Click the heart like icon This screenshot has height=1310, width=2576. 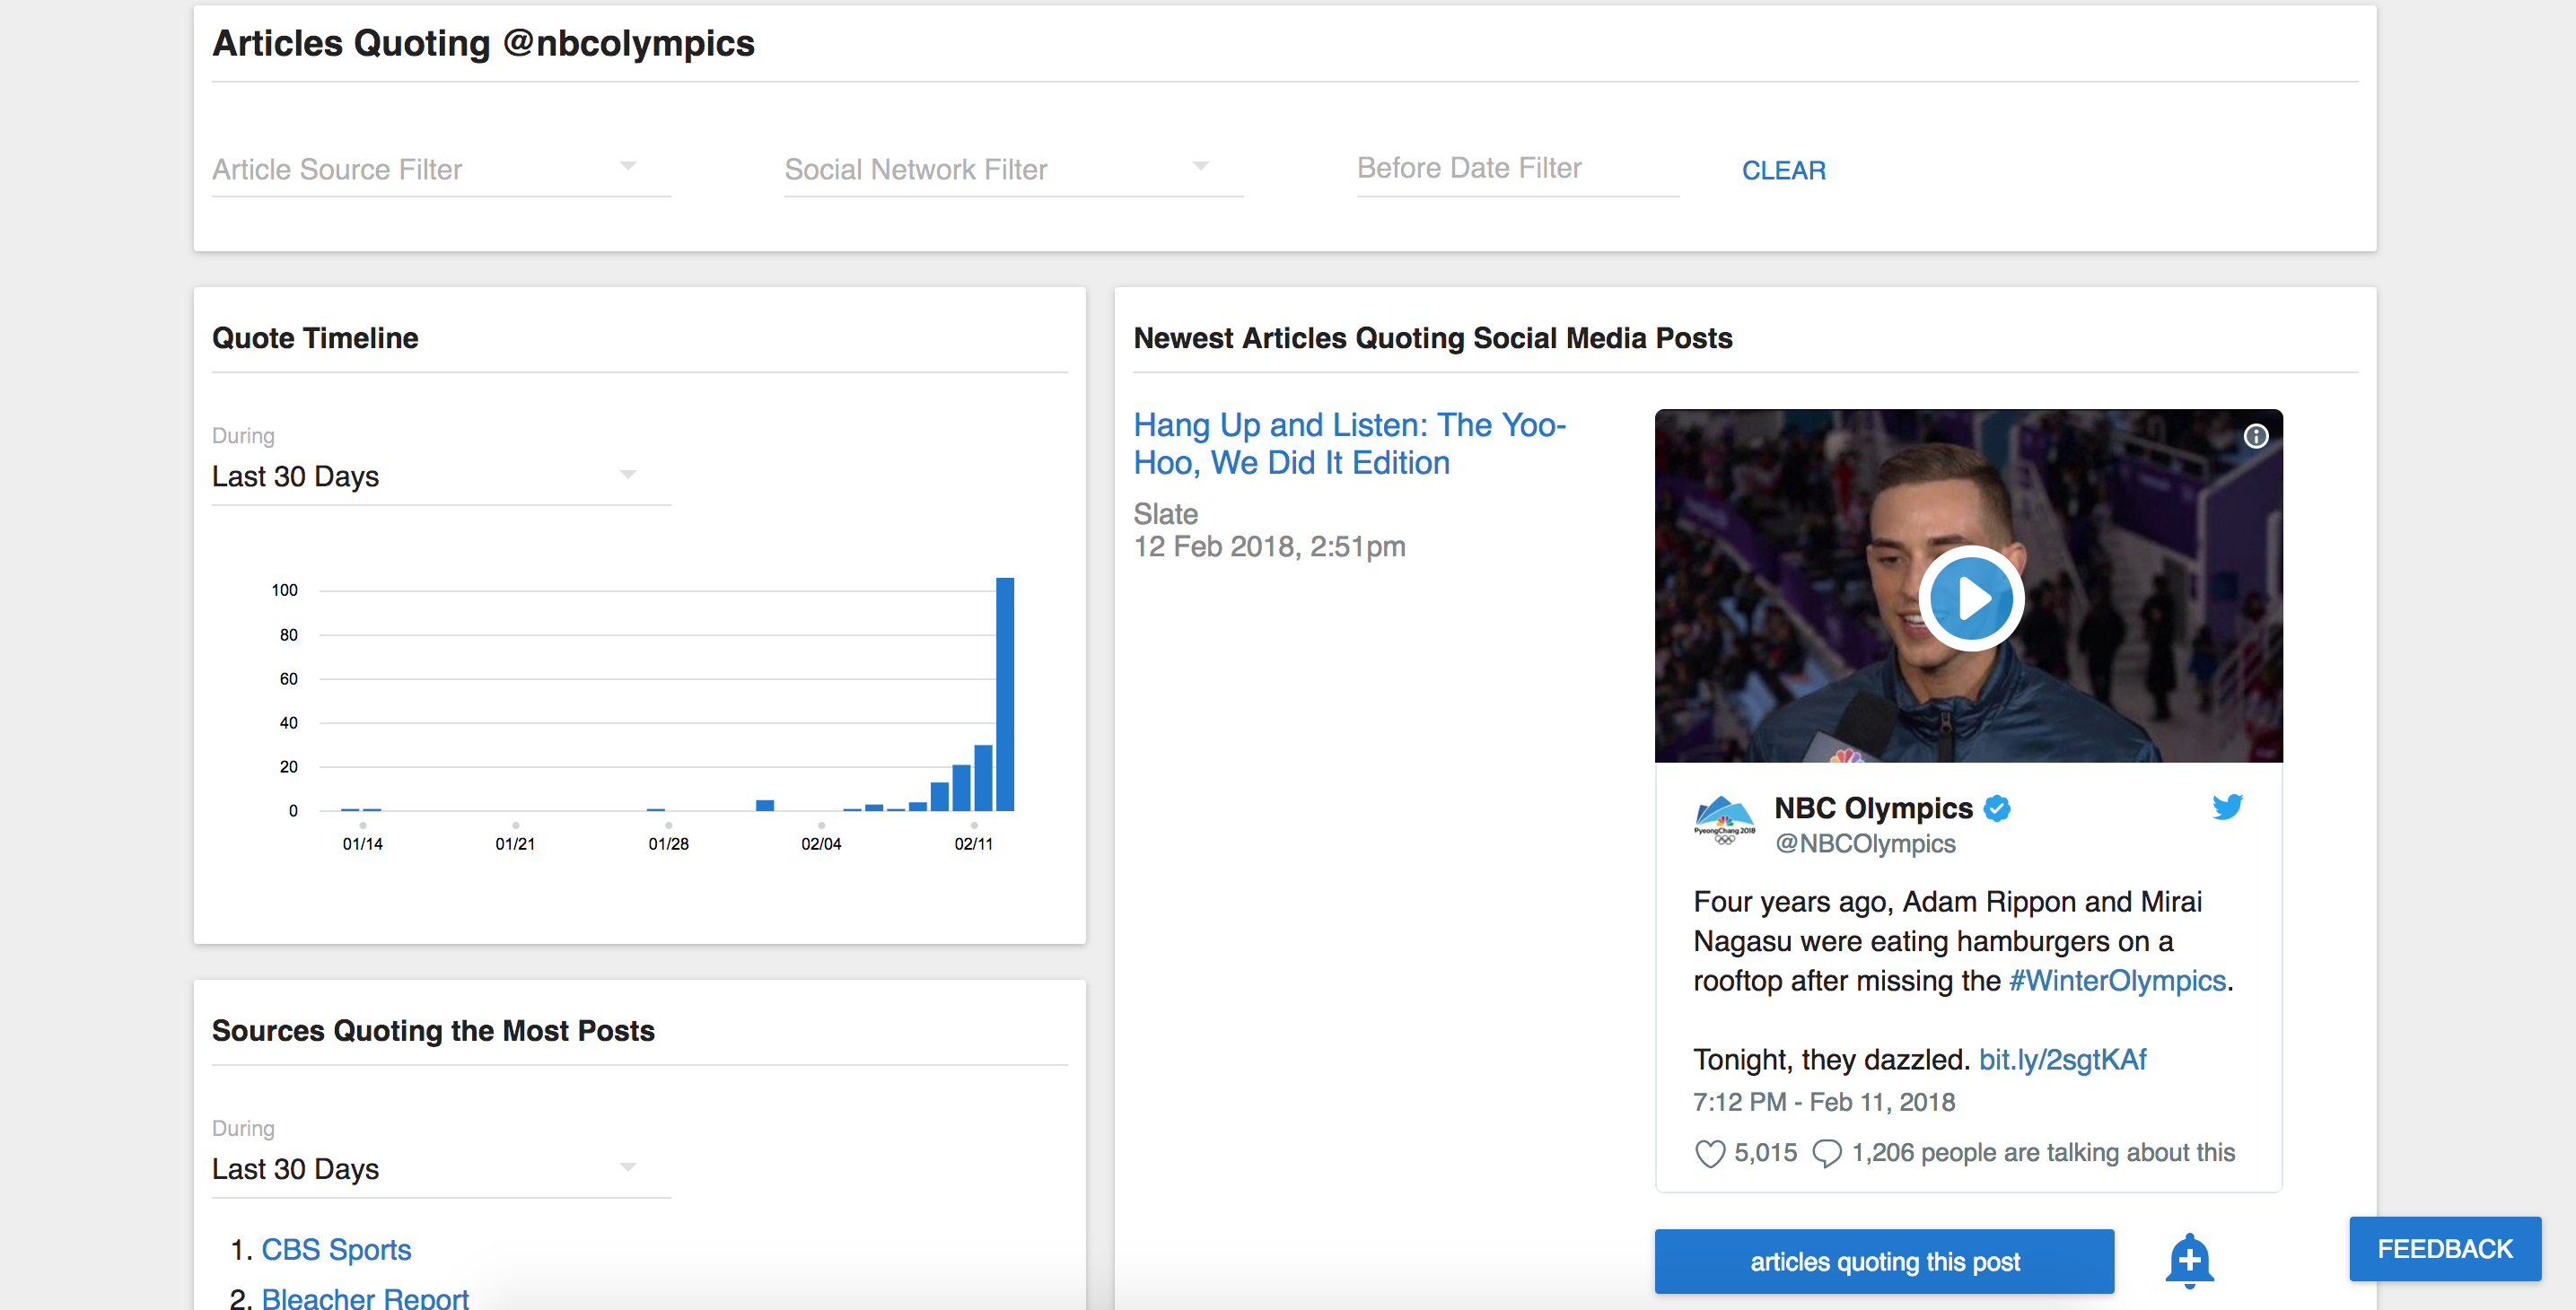[1709, 1153]
